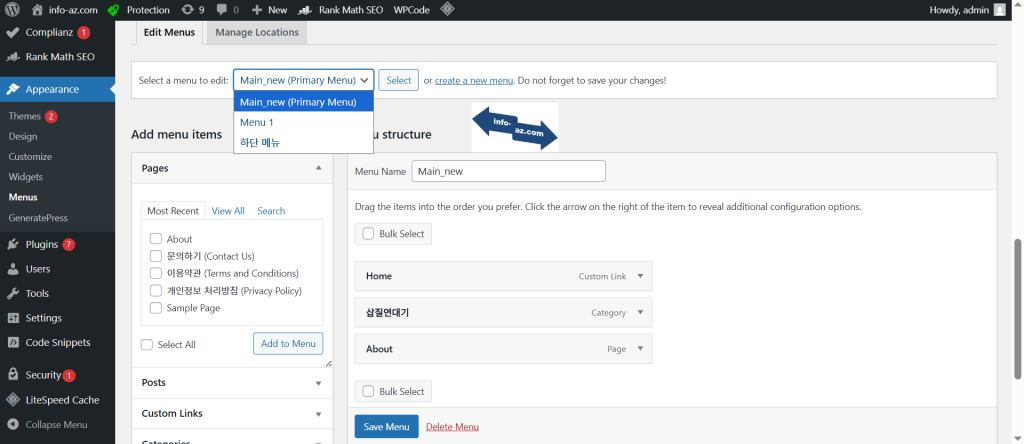Open Security shield icon in sidebar

(x=13, y=375)
